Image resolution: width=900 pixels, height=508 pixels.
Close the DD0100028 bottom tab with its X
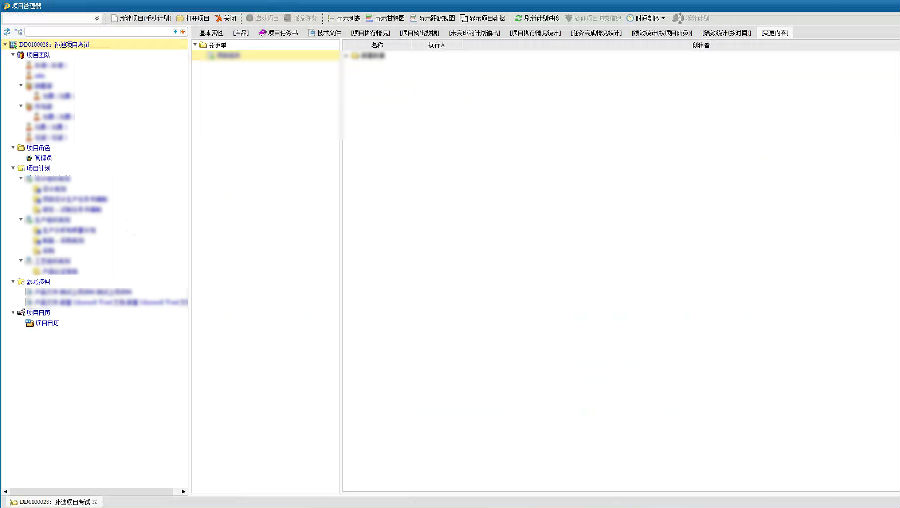pos(95,502)
